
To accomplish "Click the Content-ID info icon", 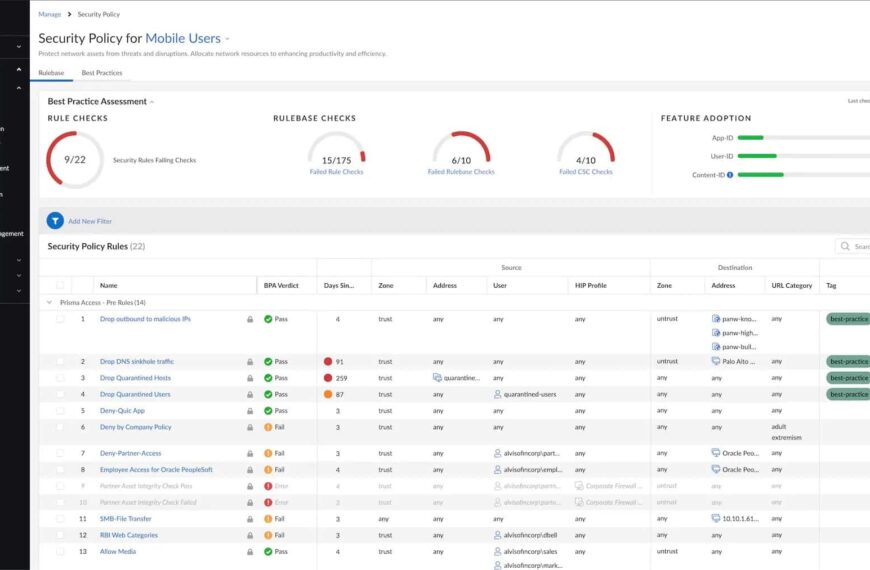I will [x=730, y=175].
